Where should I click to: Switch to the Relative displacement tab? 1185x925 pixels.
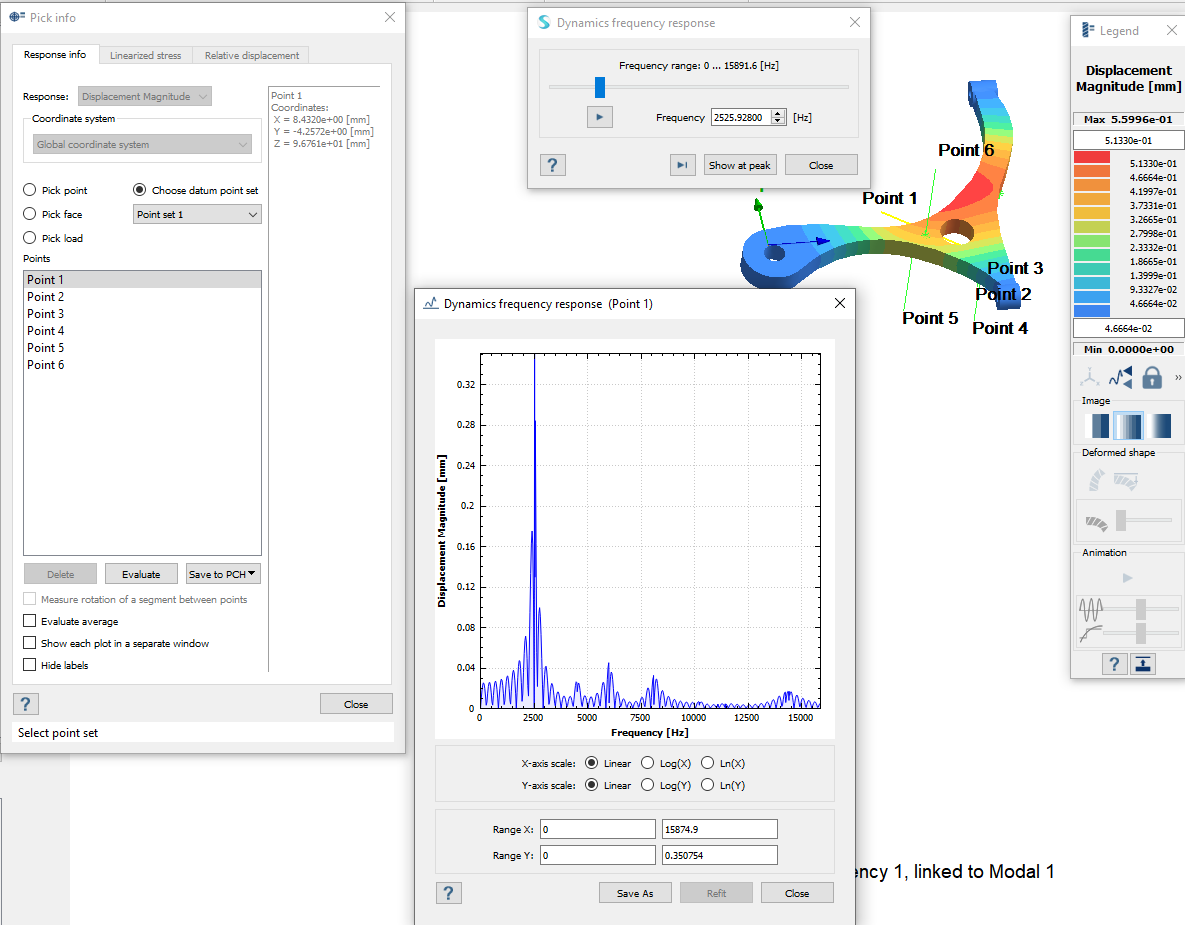pos(252,55)
